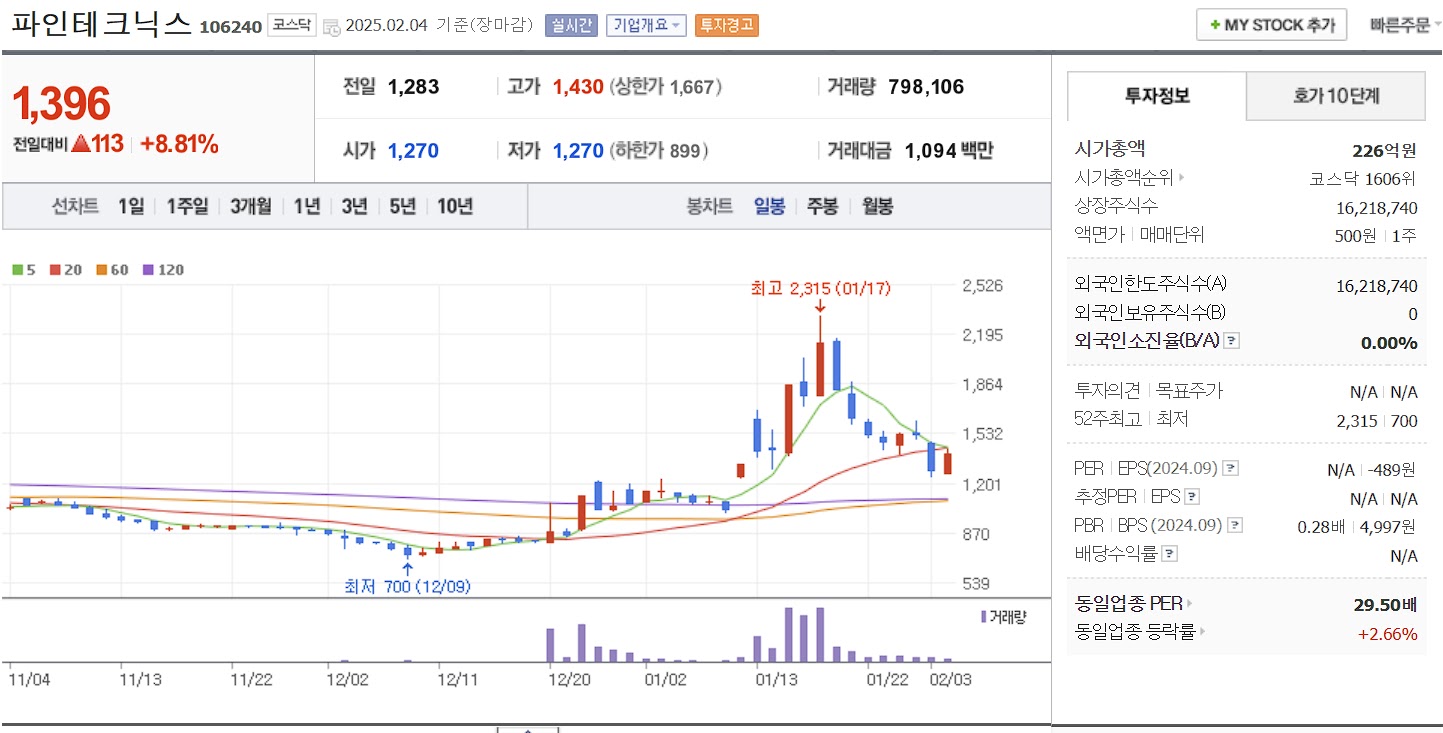Click the change rate +8.81%
This screenshot has height=733, width=1443.
(179, 144)
